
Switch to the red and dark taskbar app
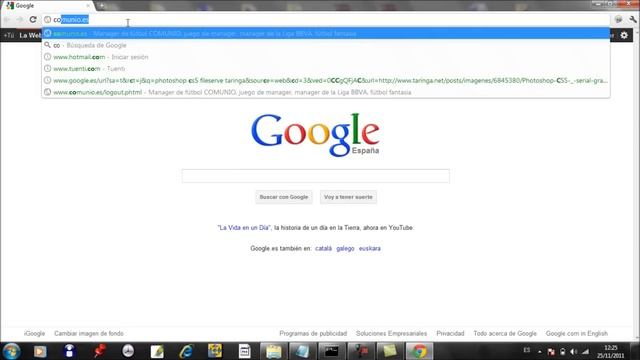361,351
